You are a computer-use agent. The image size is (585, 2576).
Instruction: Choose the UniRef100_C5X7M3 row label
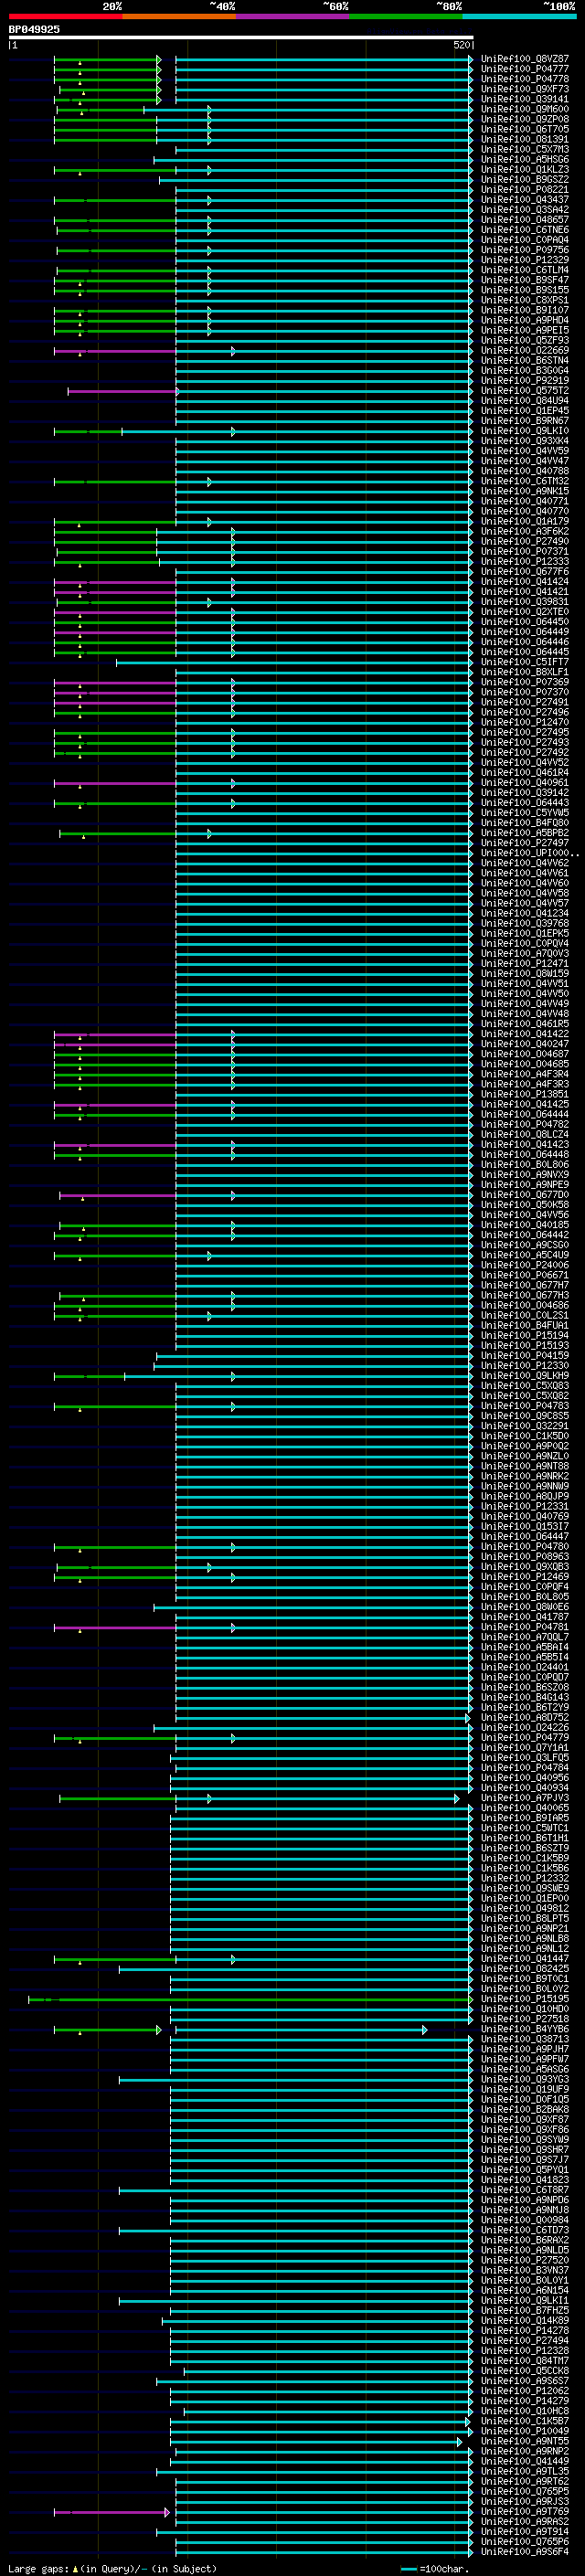(525, 149)
